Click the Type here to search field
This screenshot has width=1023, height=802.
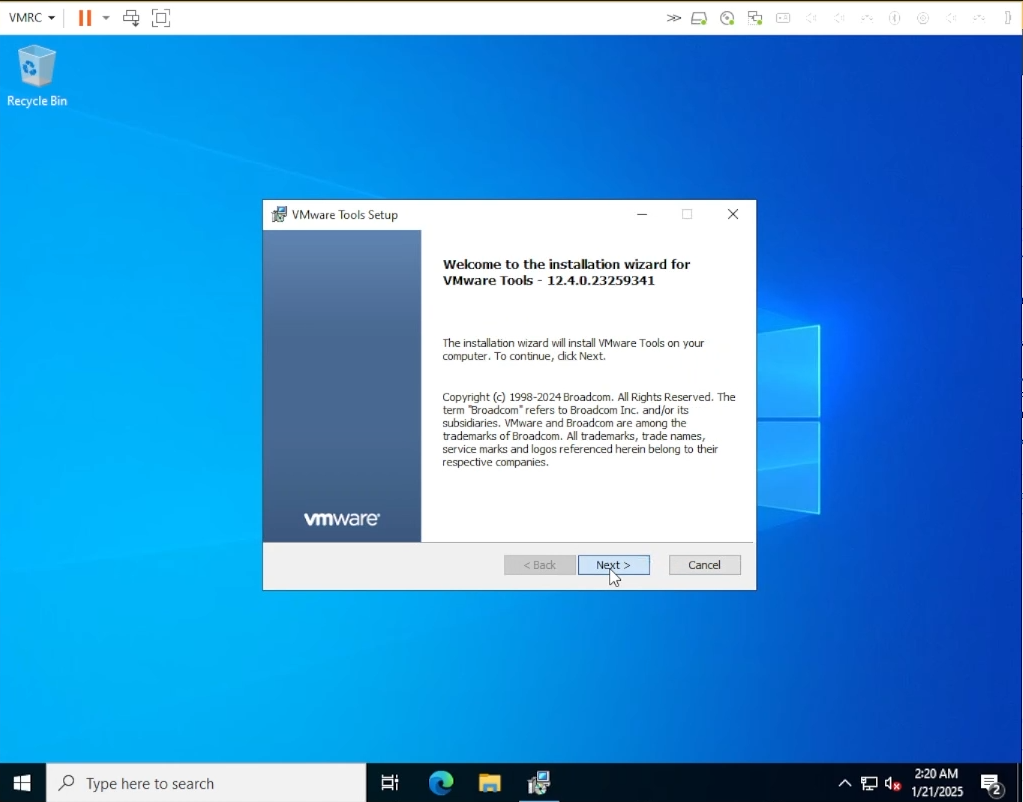click(x=200, y=783)
